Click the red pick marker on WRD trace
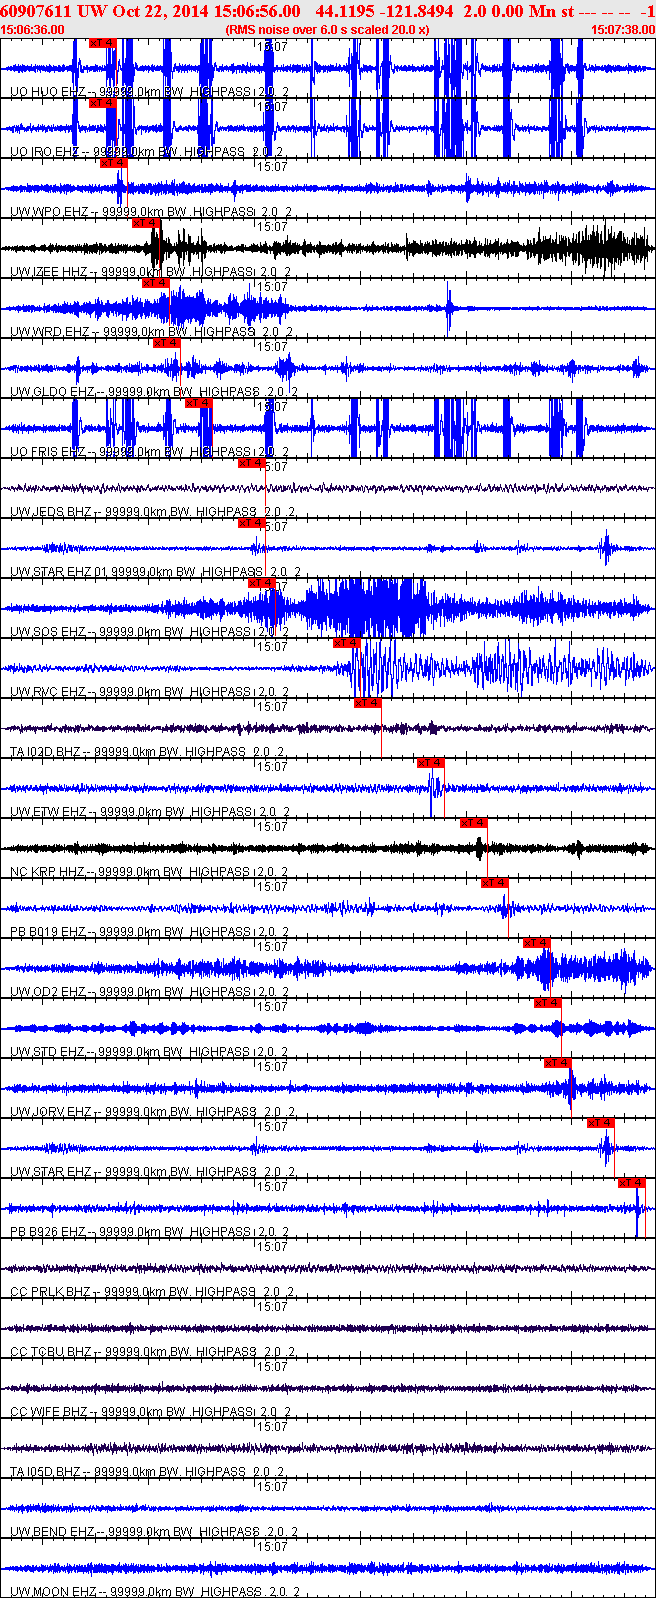This screenshot has height=1598, width=656. 156,283
